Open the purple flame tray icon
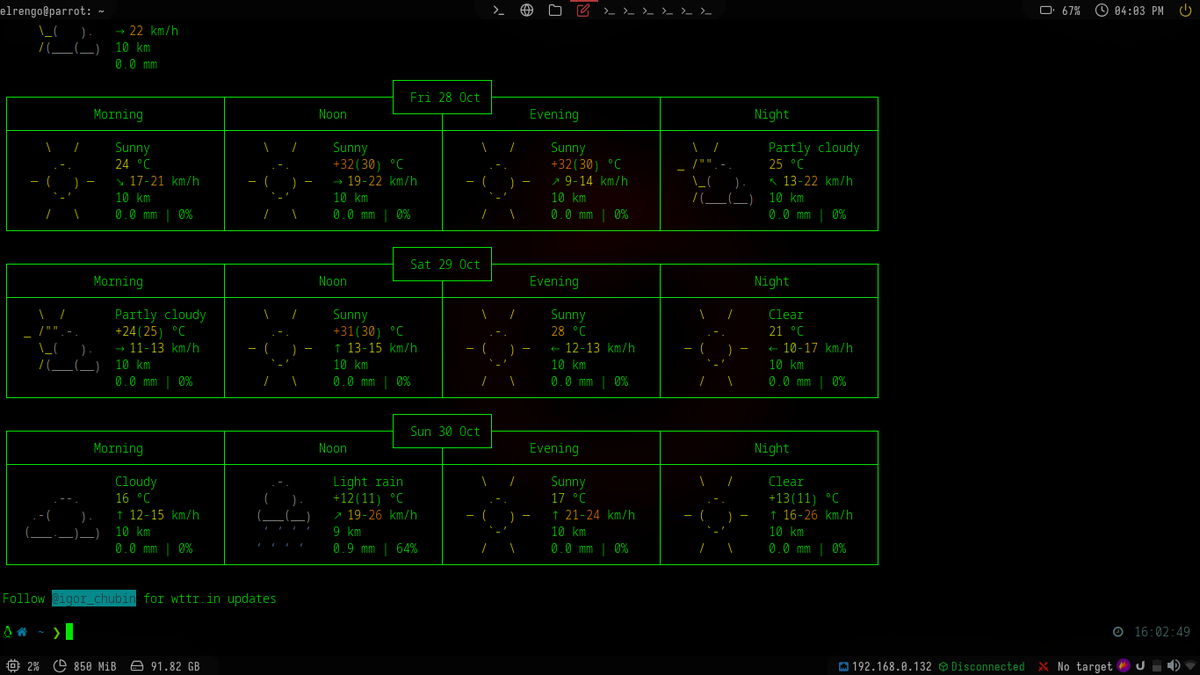This screenshot has height=675, width=1200. coord(1124,665)
